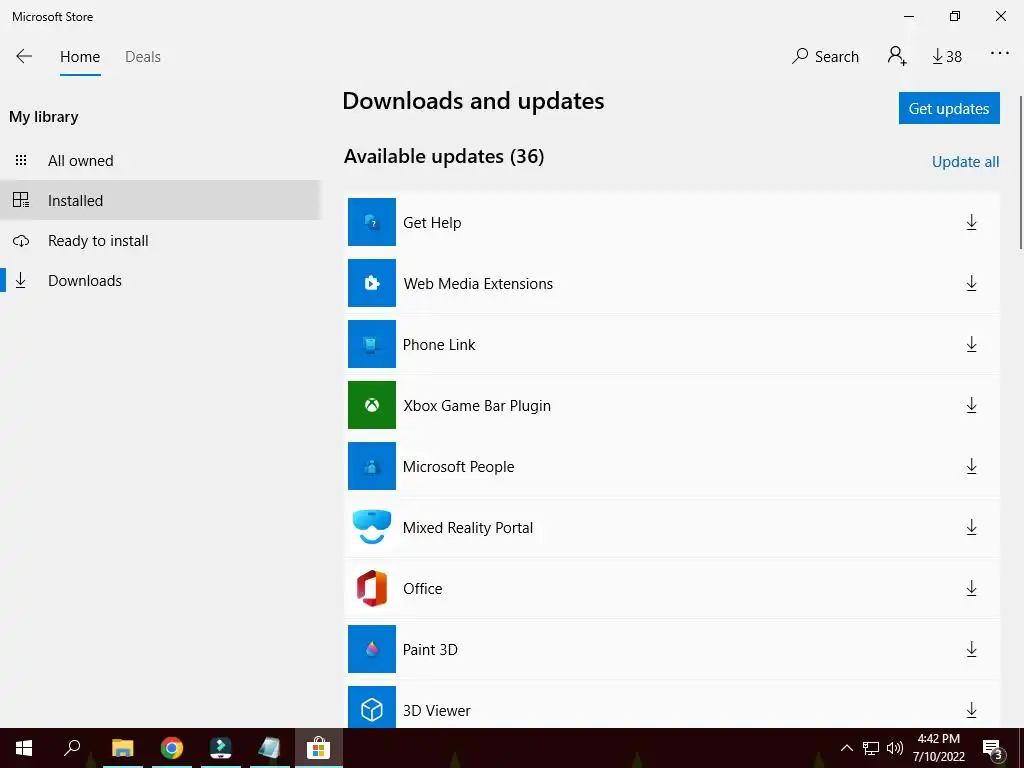Open the sign-in account icon
This screenshot has height=768, width=1024.
pos(897,56)
